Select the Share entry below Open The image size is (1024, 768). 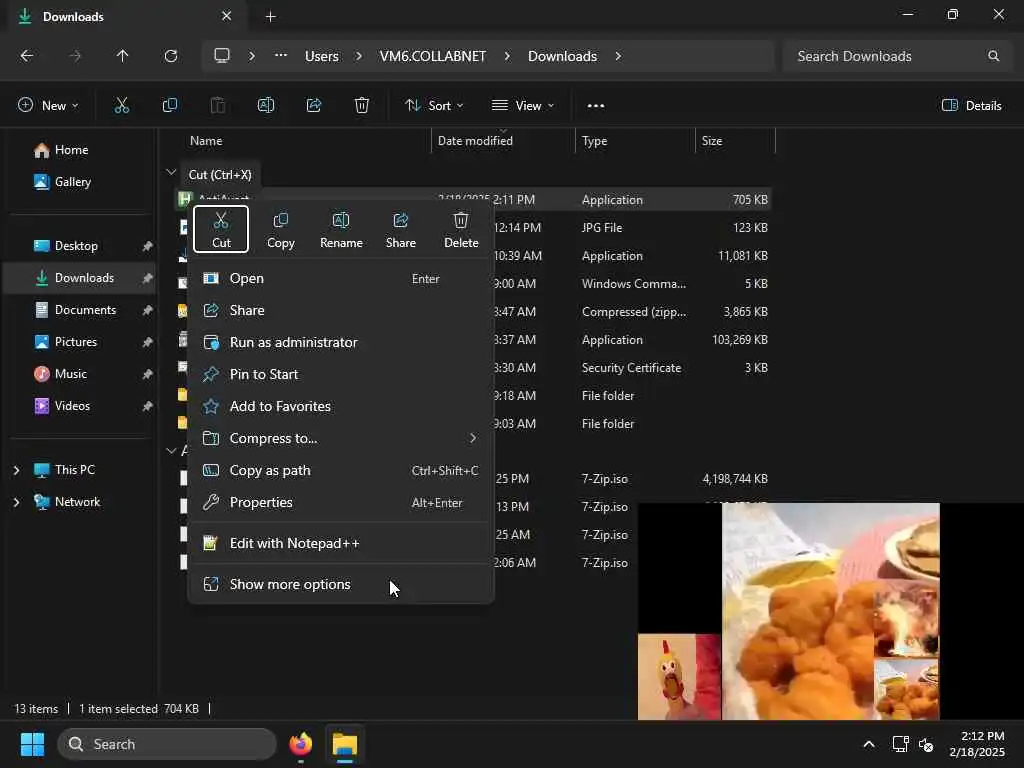point(341,310)
